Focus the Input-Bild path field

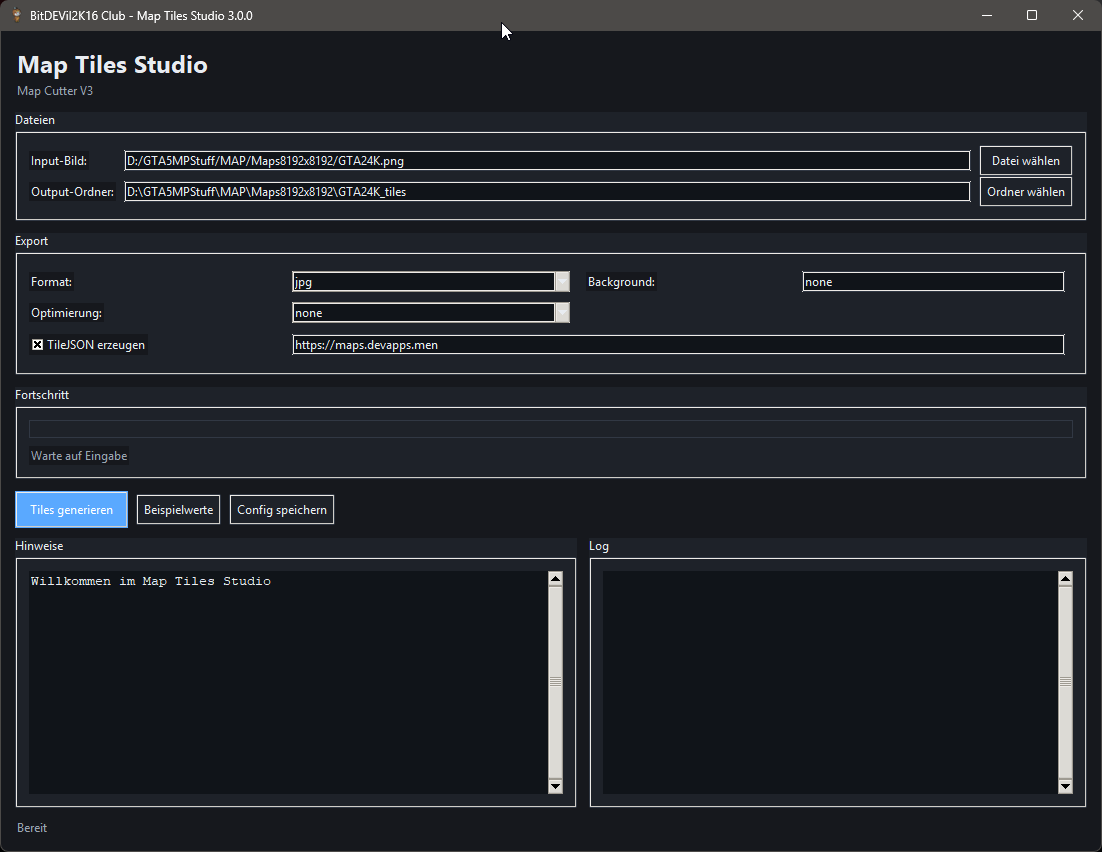point(547,160)
